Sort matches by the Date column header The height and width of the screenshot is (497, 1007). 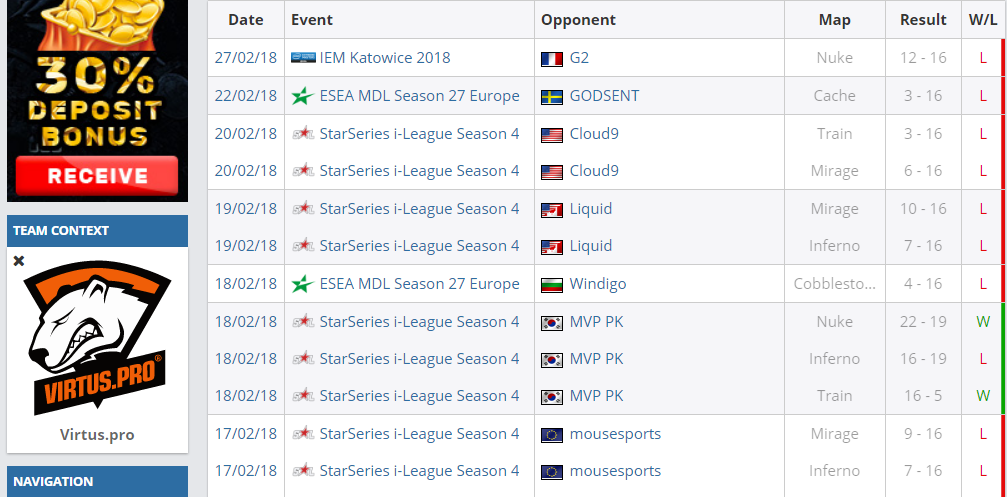tap(246, 20)
